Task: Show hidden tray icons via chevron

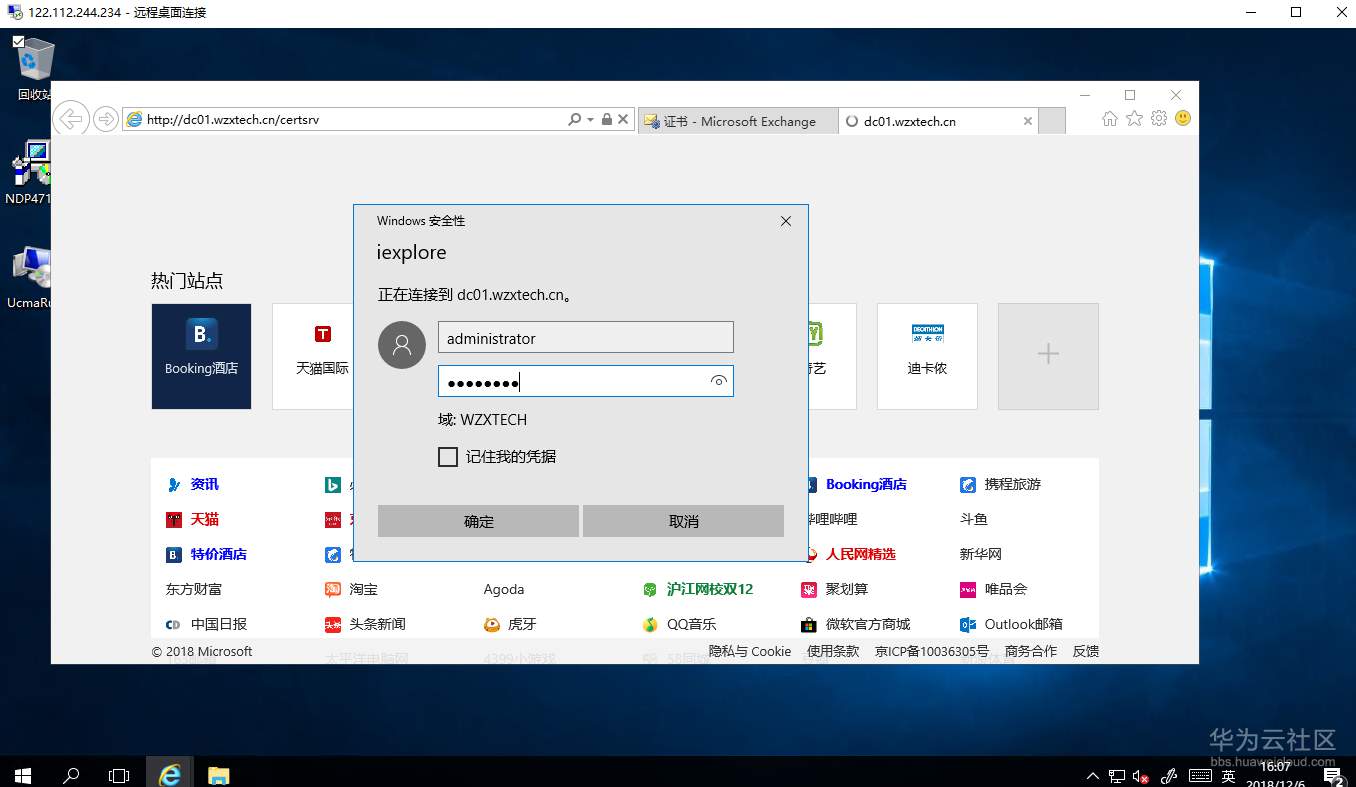Action: [1091, 775]
